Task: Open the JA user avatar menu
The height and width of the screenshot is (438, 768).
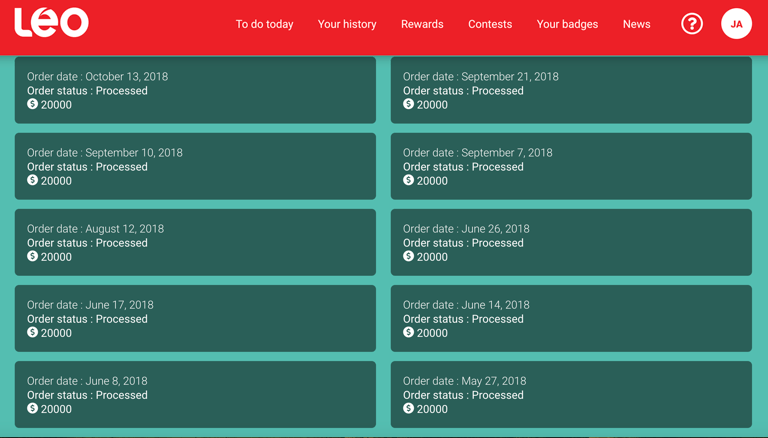Action: click(736, 24)
